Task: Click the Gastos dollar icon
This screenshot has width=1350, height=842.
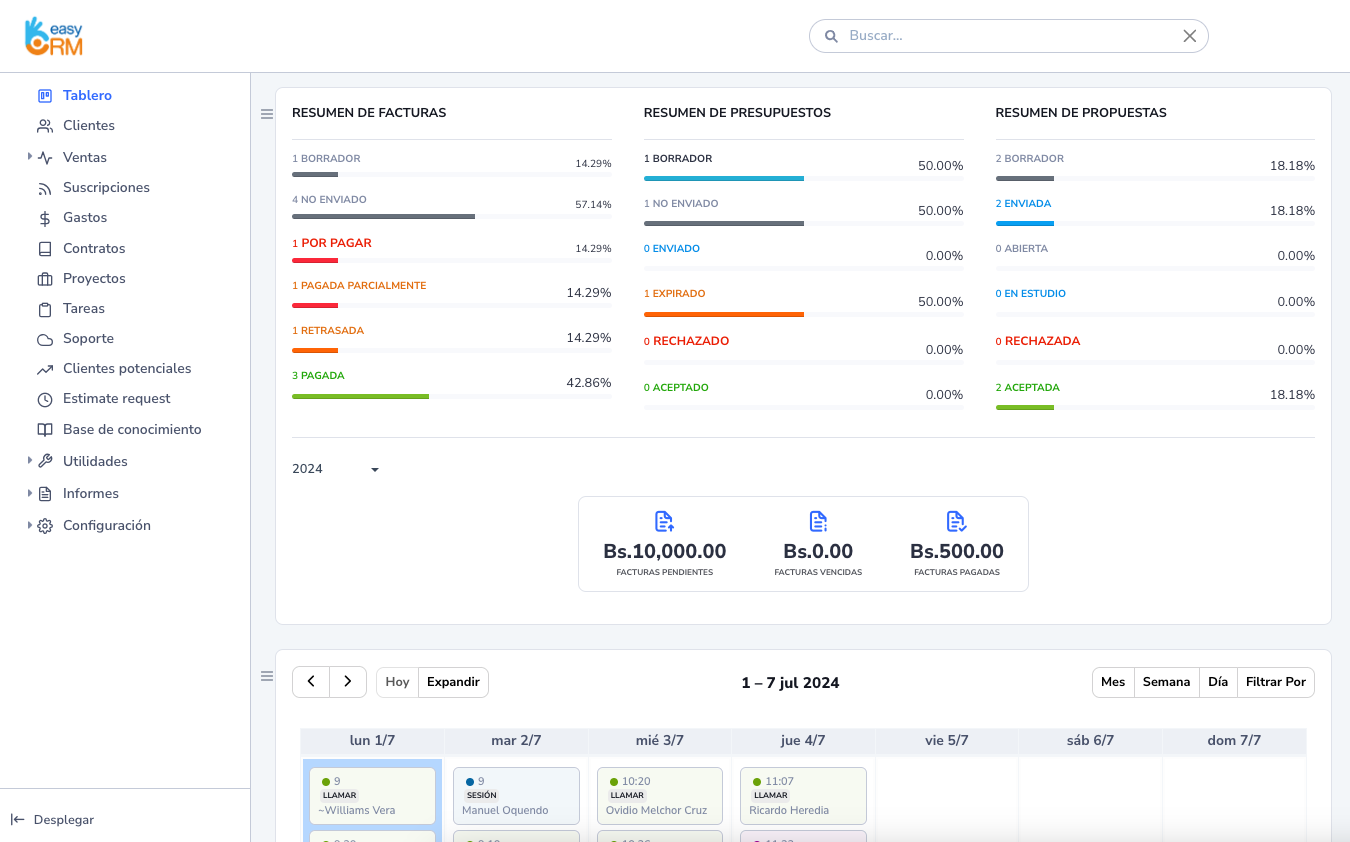Action: (x=45, y=218)
